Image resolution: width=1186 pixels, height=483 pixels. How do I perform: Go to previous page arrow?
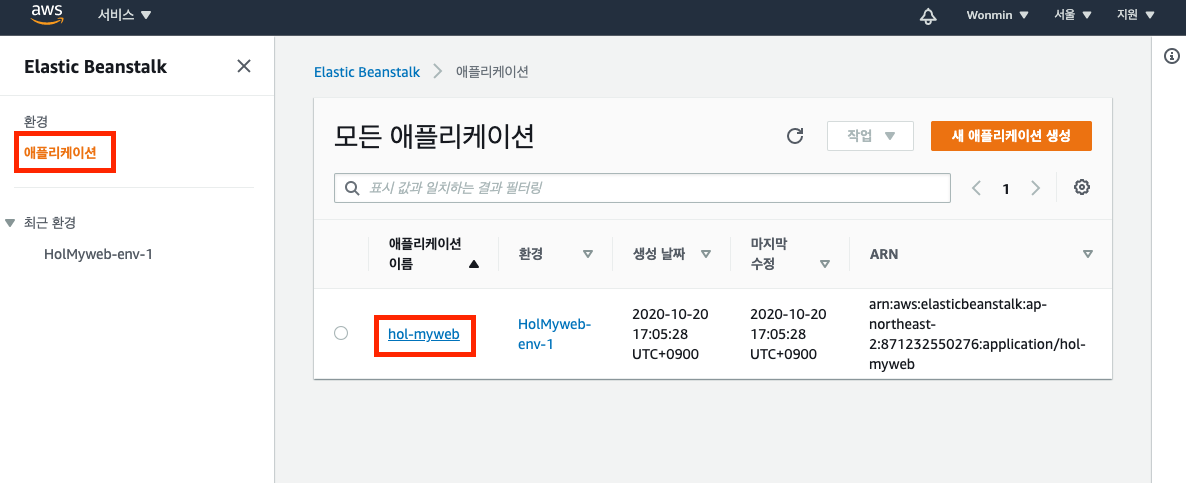point(976,188)
